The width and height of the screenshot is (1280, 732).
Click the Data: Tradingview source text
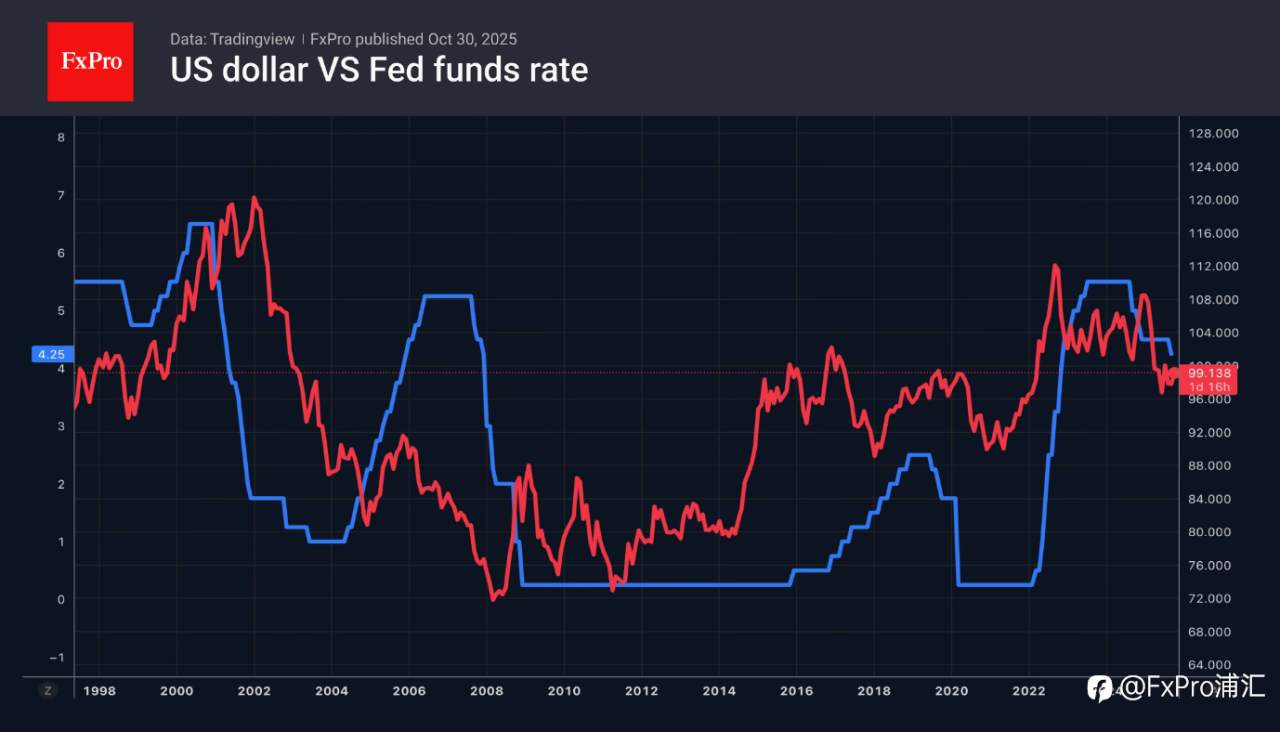click(232, 39)
